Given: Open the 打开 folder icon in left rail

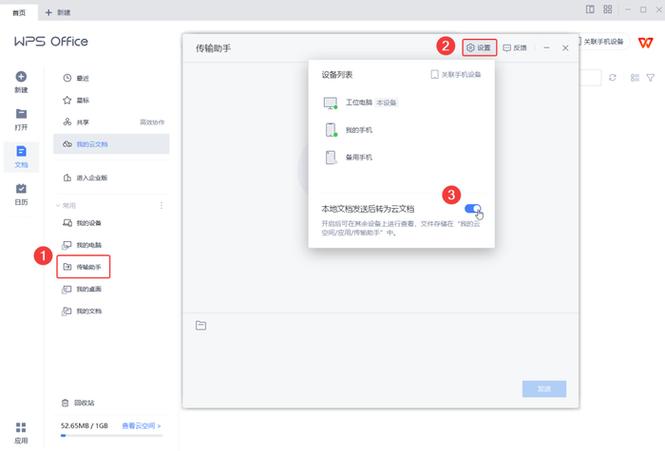Looking at the screenshot, I should (x=21, y=114).
